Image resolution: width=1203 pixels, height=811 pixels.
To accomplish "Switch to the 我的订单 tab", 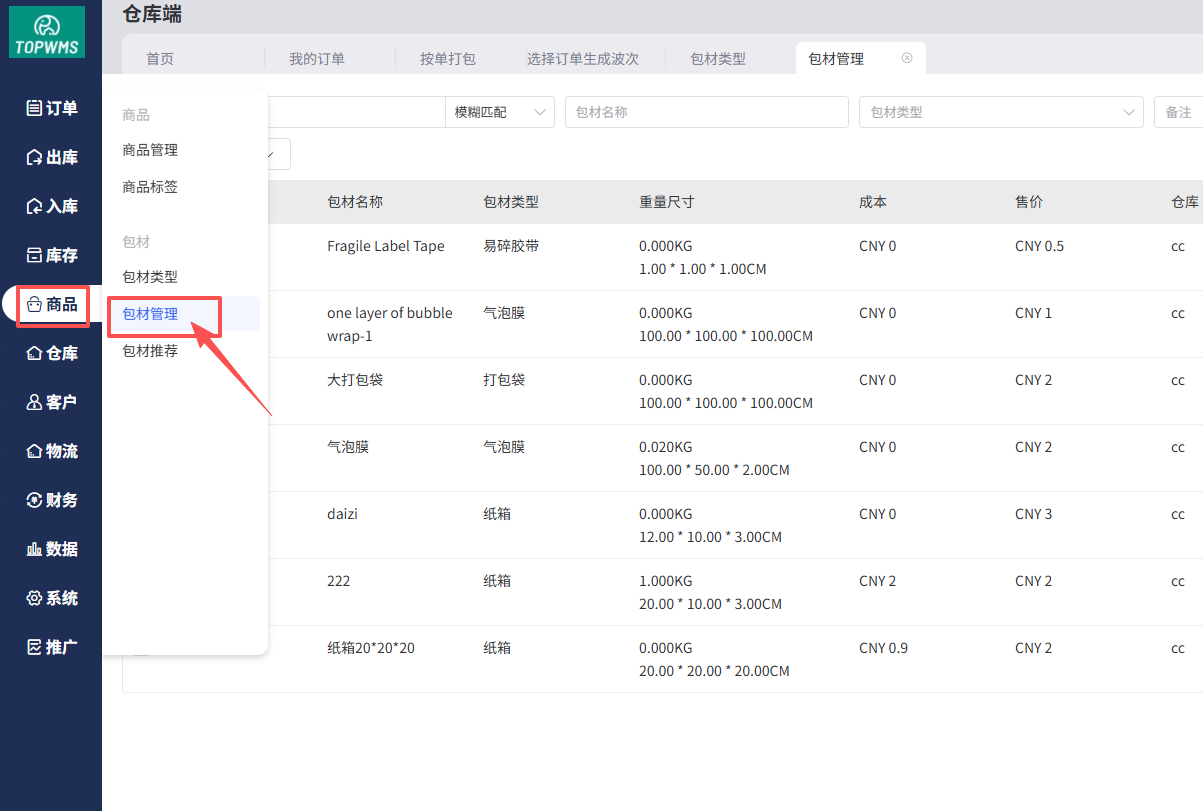I will pyautogui.click(x=317, y=59).
